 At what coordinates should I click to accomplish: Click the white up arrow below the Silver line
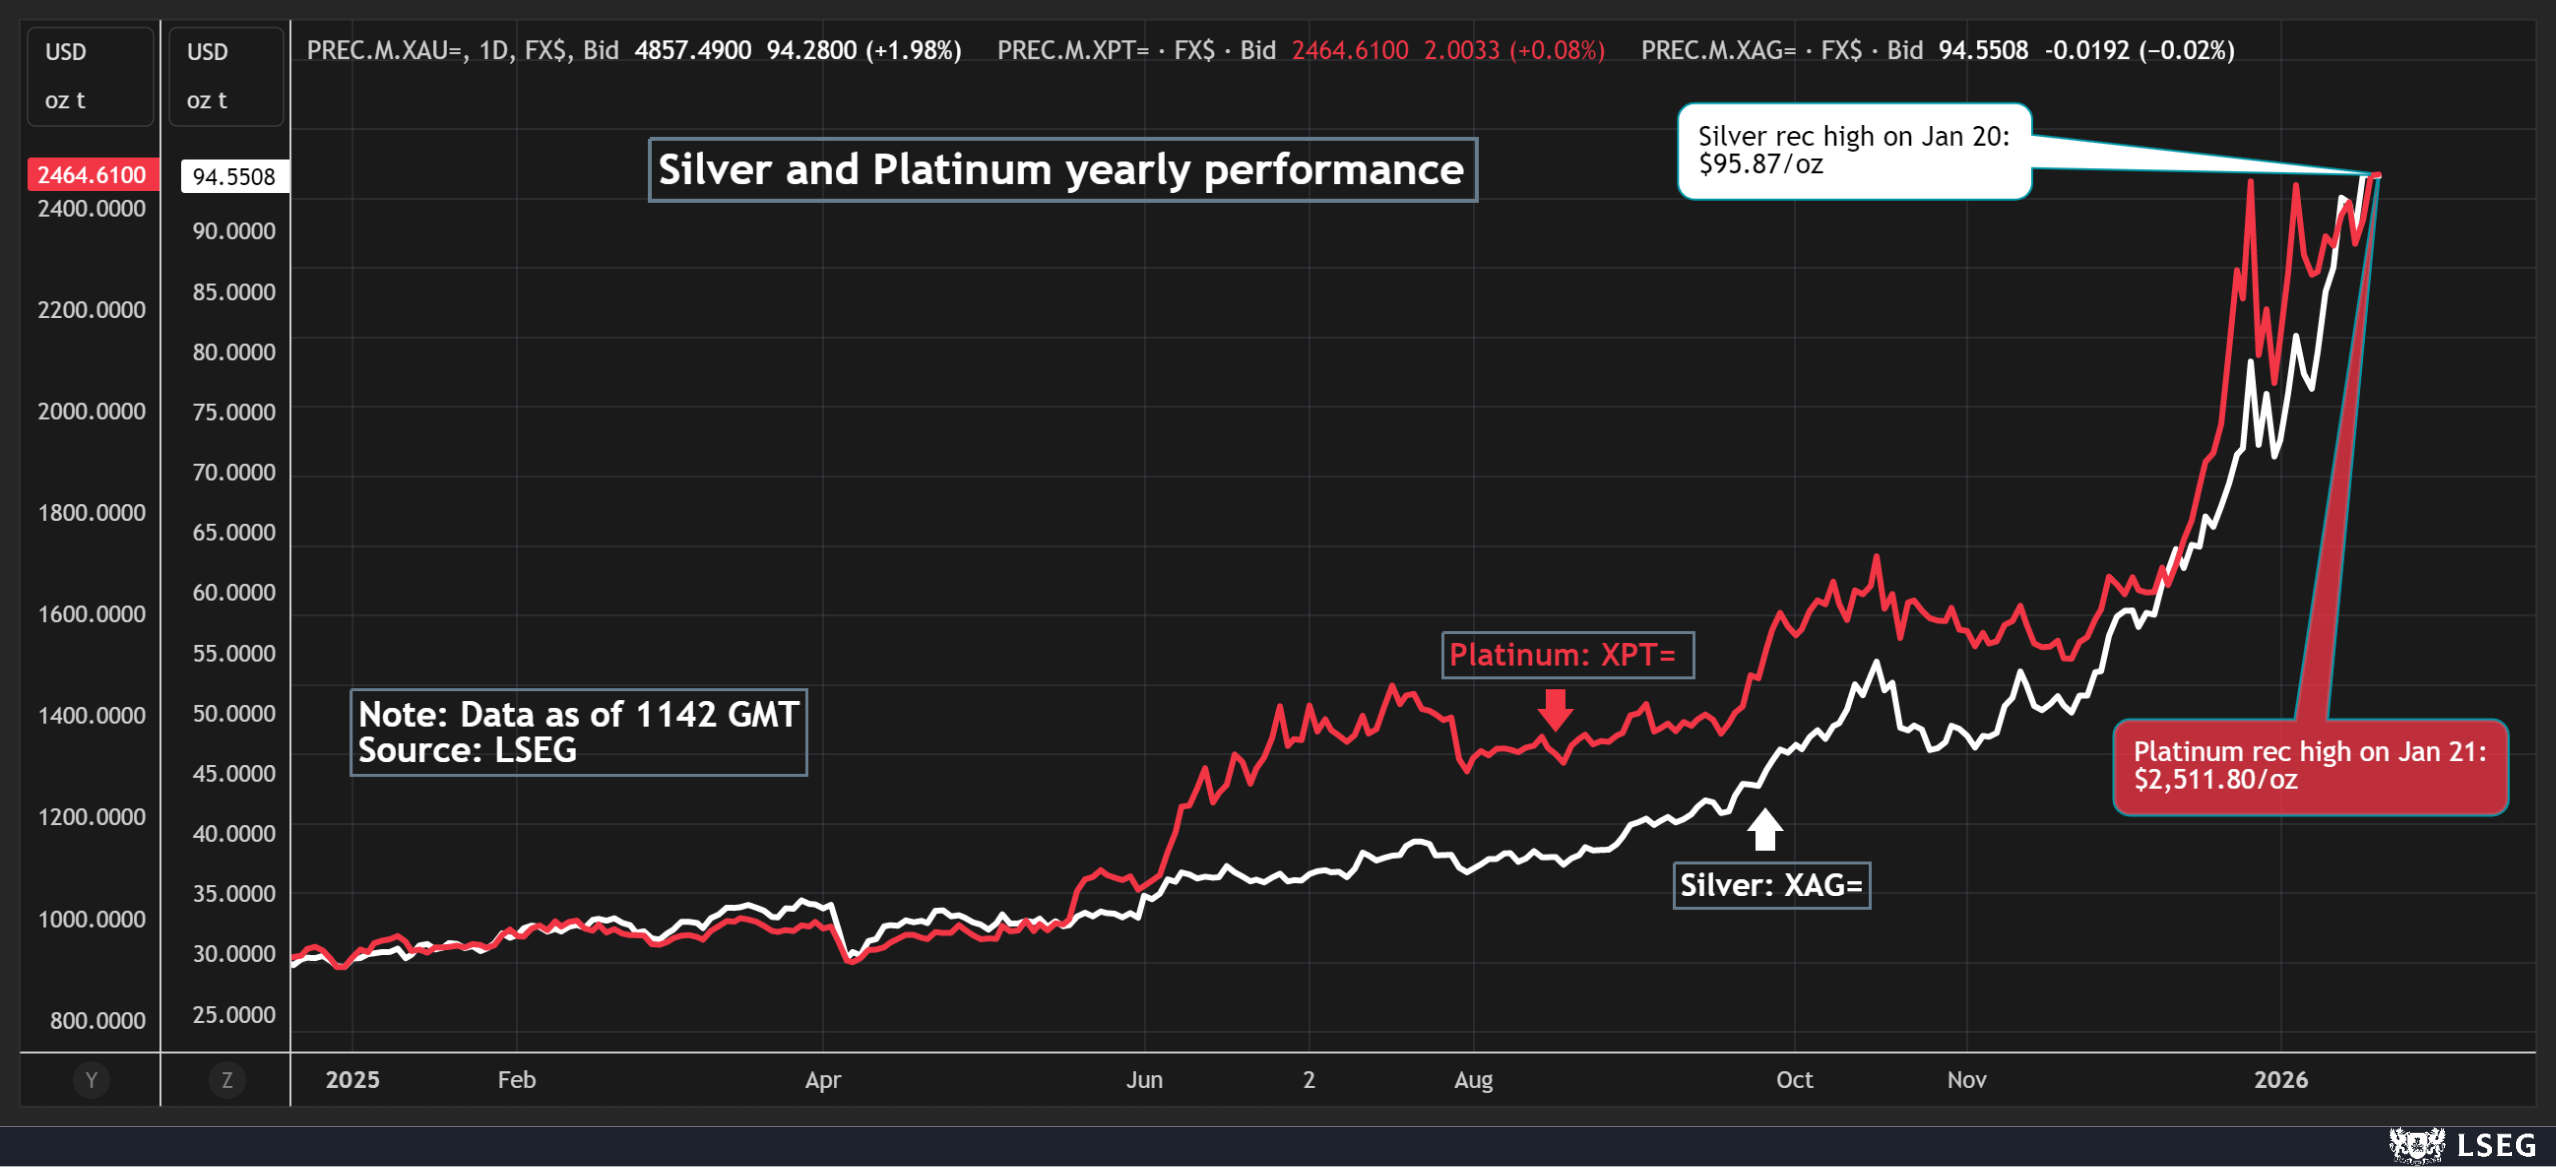coord(1766,827)
